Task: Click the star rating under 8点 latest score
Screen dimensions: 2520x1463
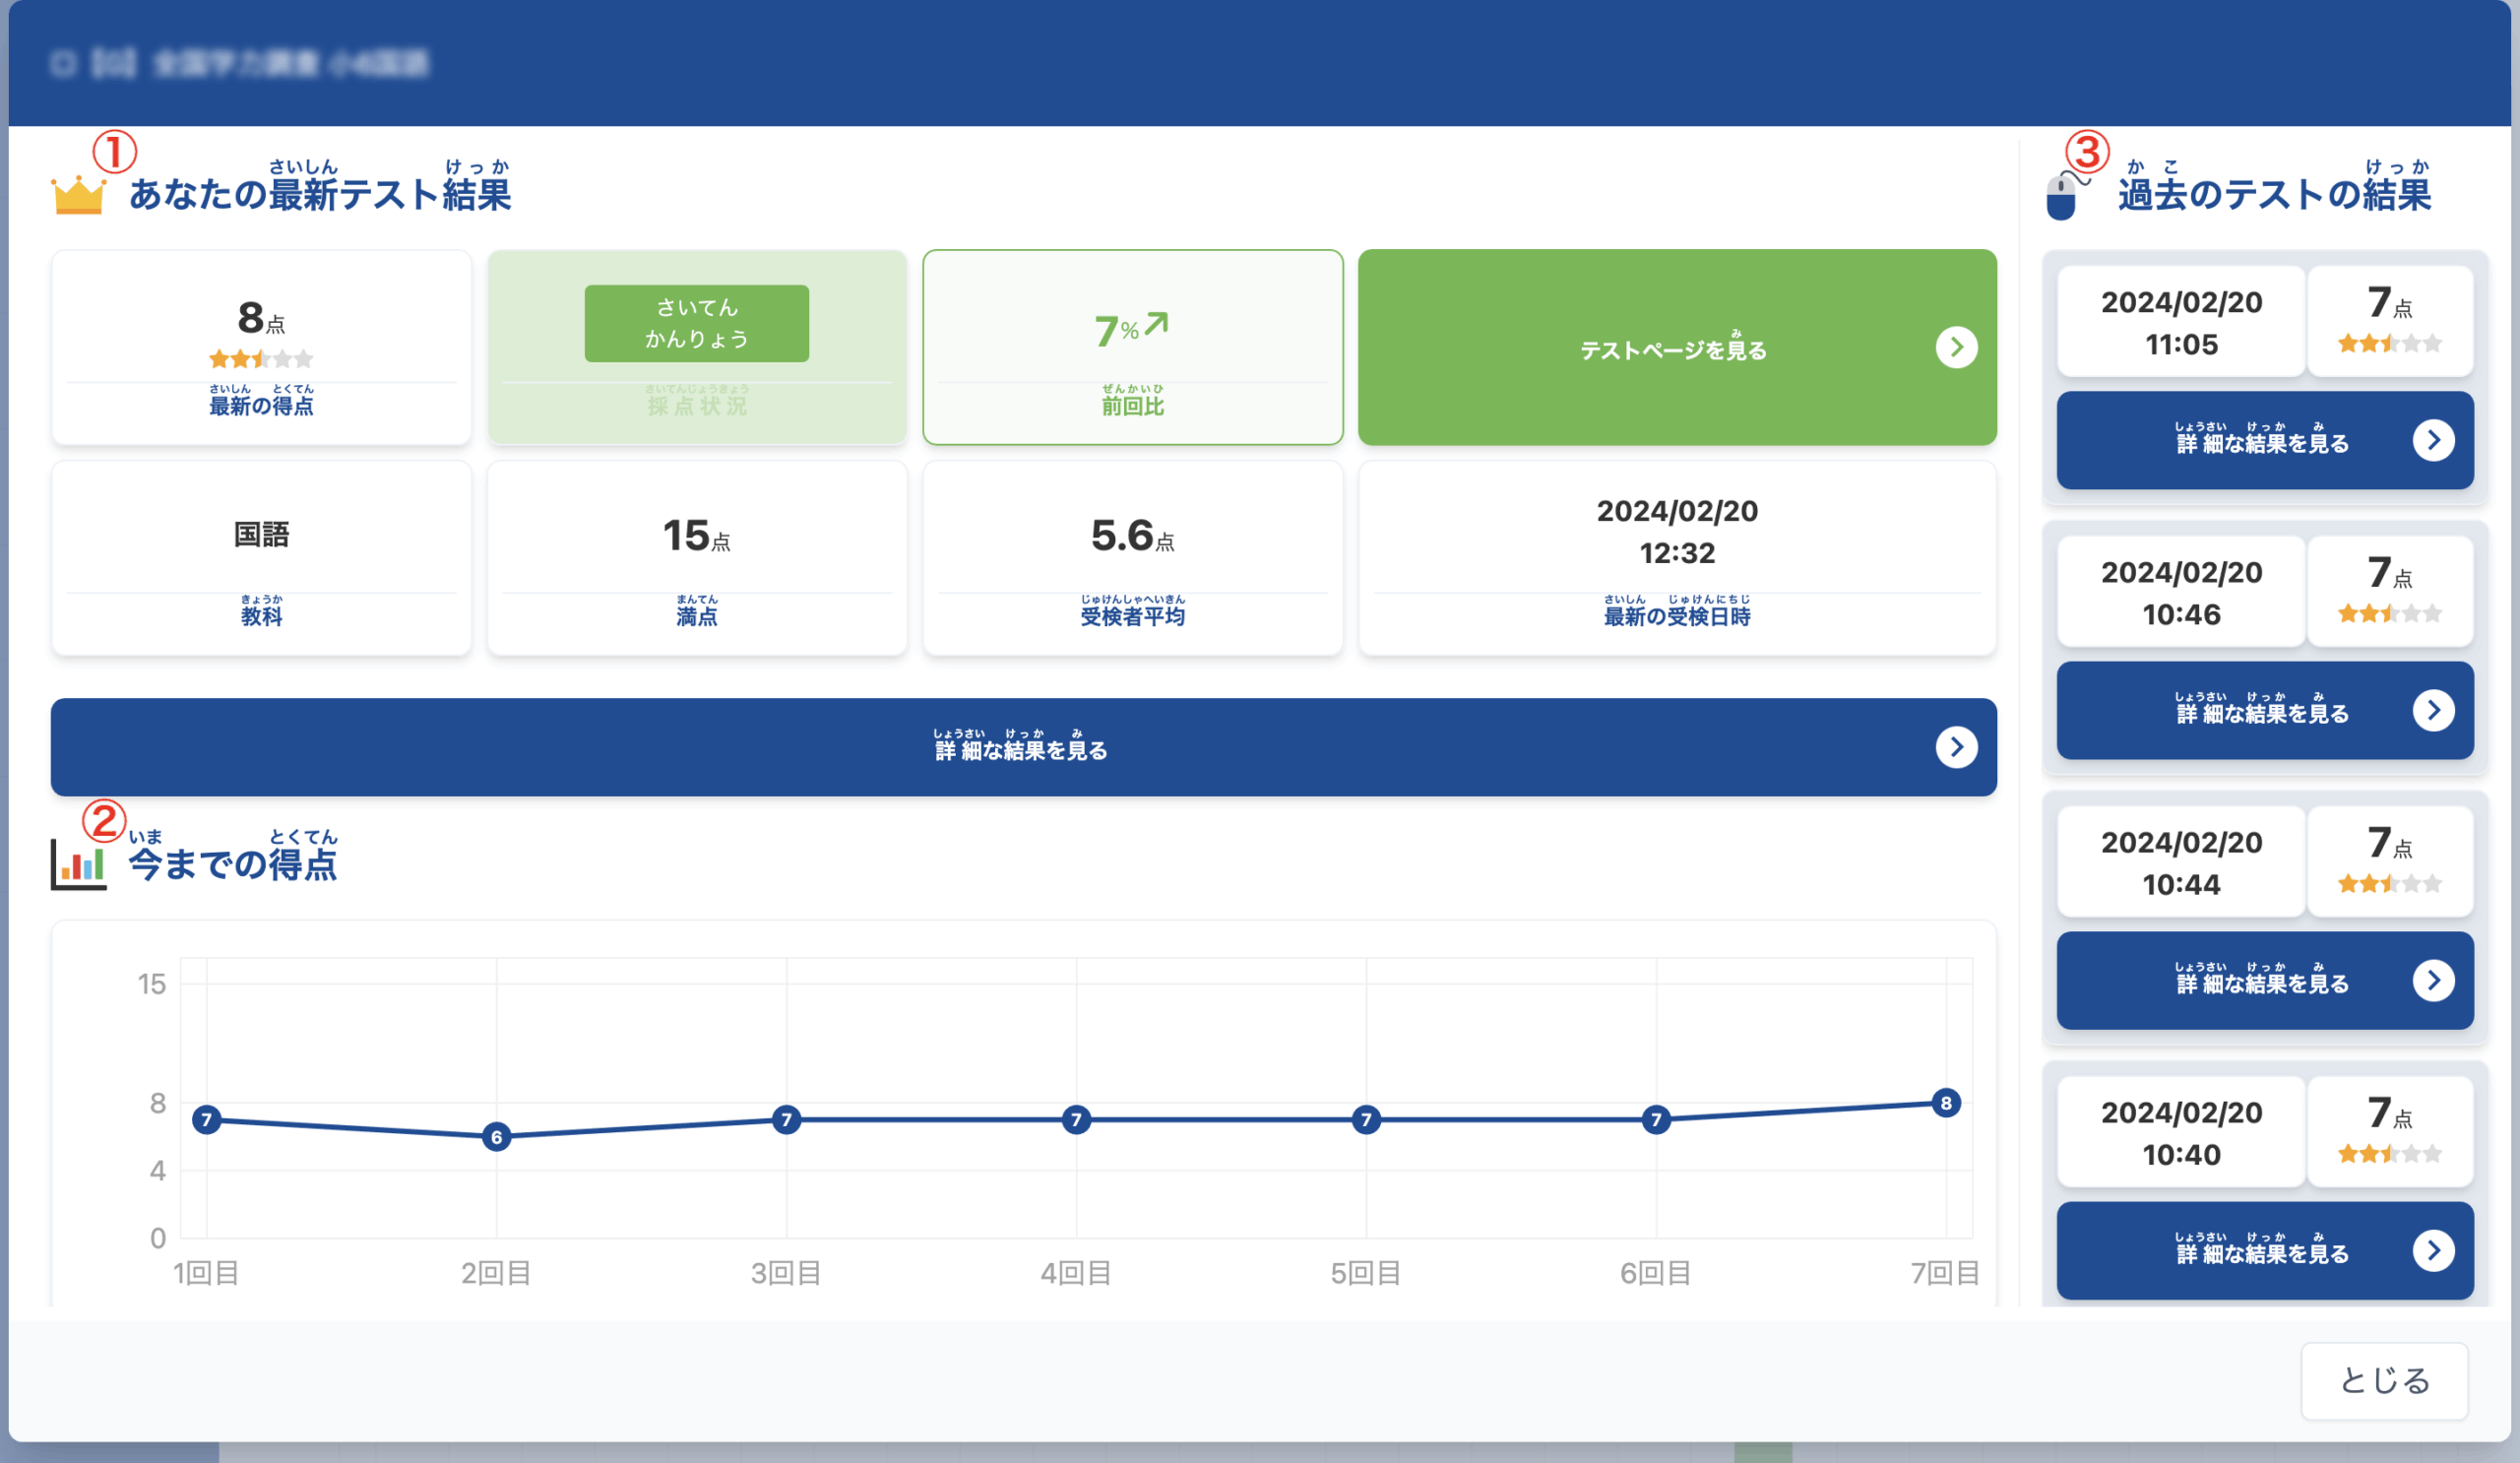Action: point(261,359)
